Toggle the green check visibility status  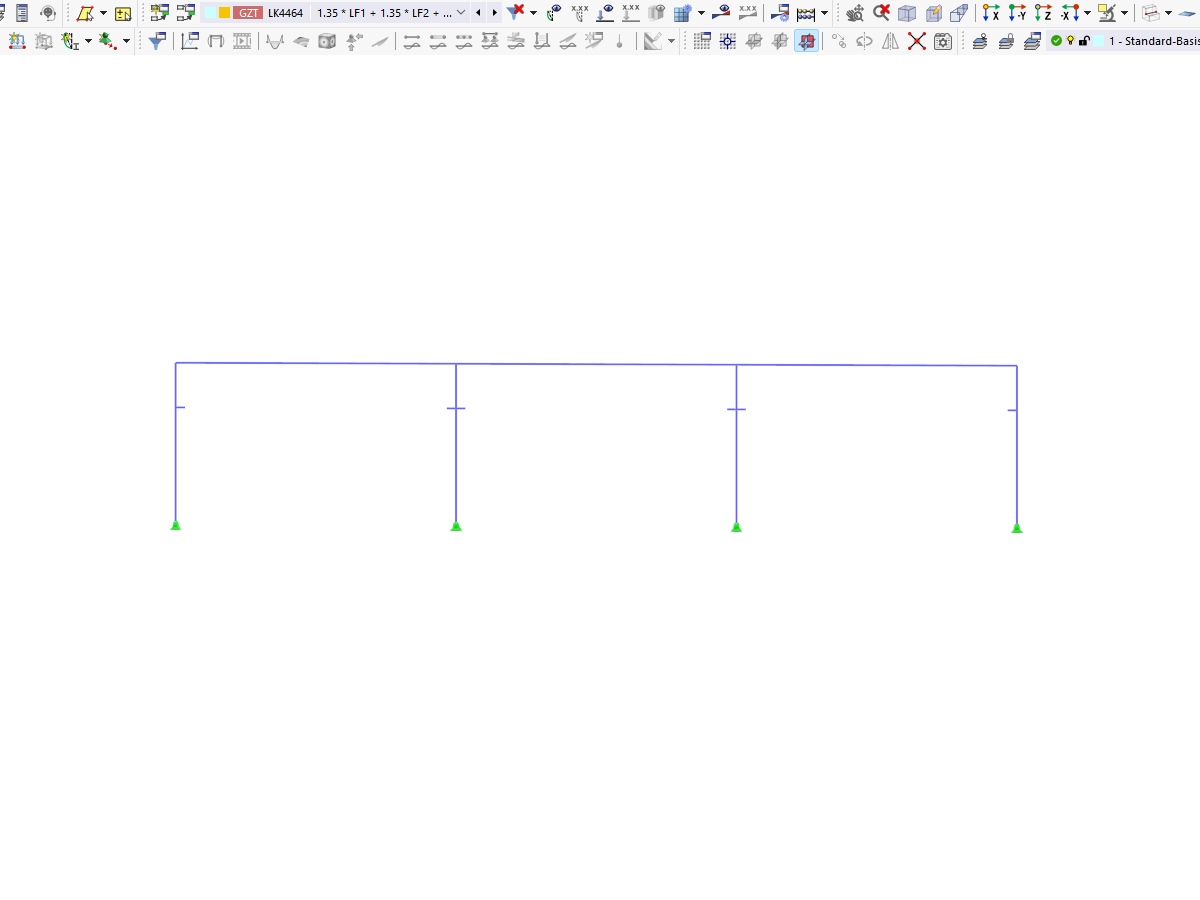[1056, 41]
